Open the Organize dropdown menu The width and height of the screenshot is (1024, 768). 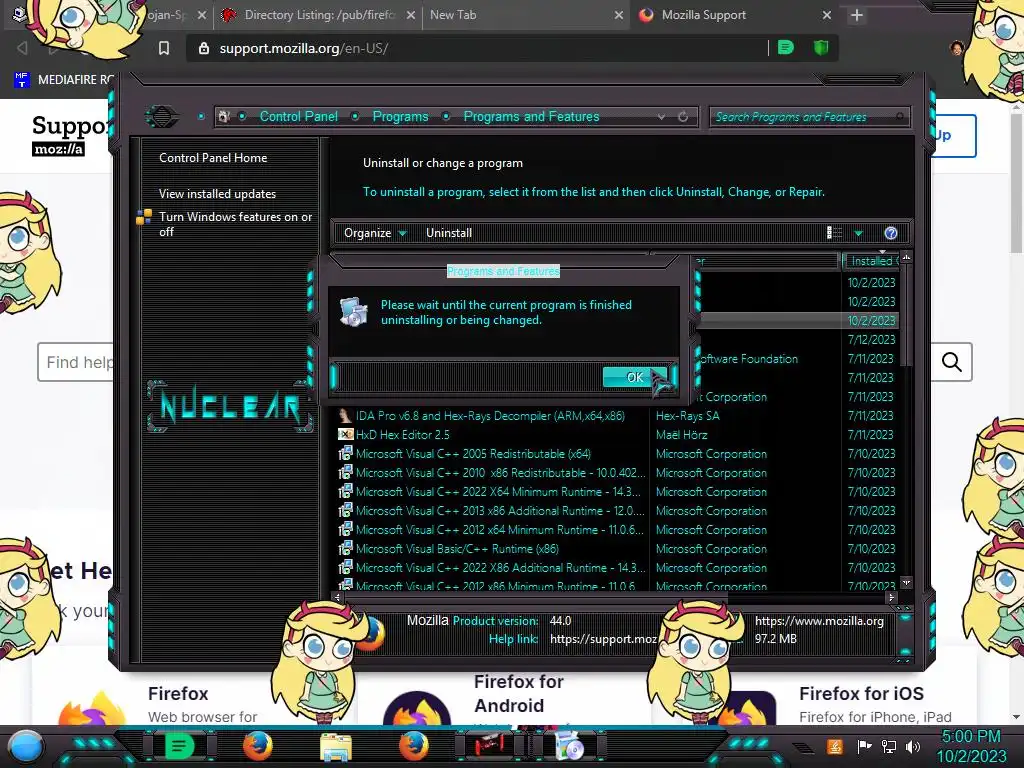[x=375, y=233]
